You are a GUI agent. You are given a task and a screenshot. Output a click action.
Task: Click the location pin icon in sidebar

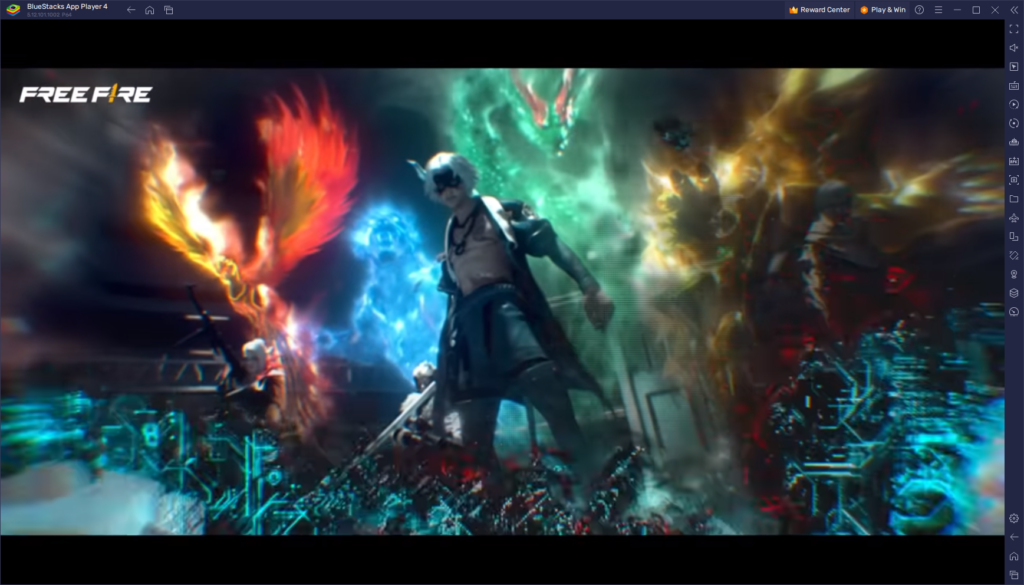click(1013, 274)
